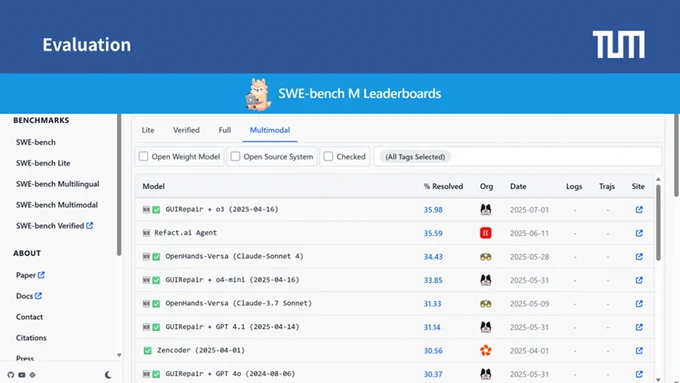Open site link for GUIRepair + GPT 4o row

[639, 373]
